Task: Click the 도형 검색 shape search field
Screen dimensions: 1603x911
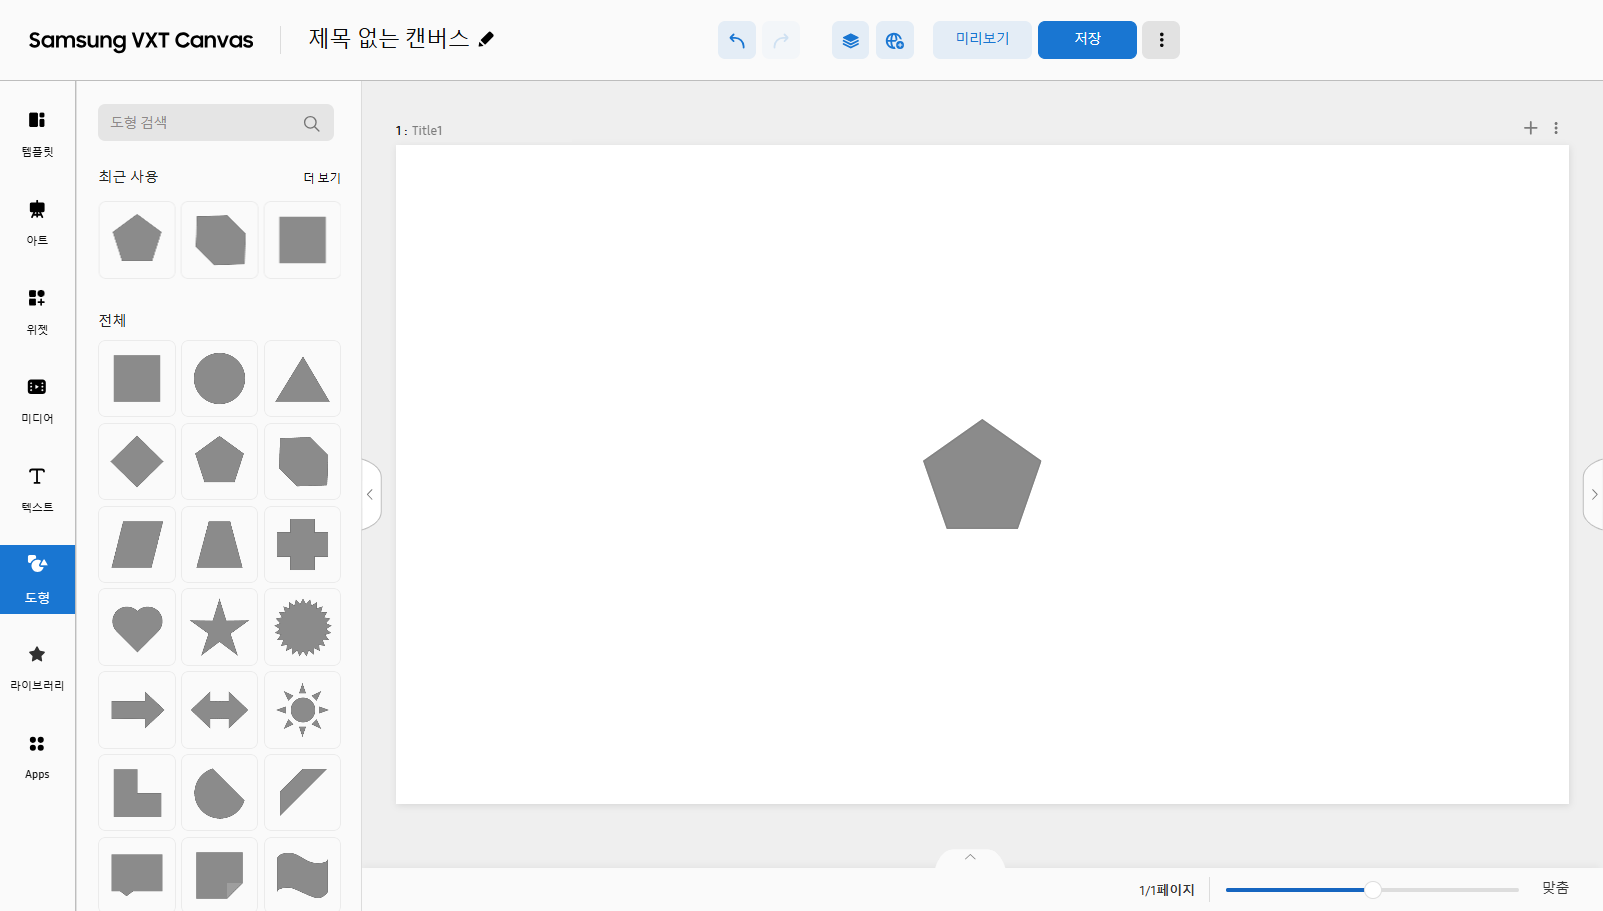Action: [x=216, y=123]
